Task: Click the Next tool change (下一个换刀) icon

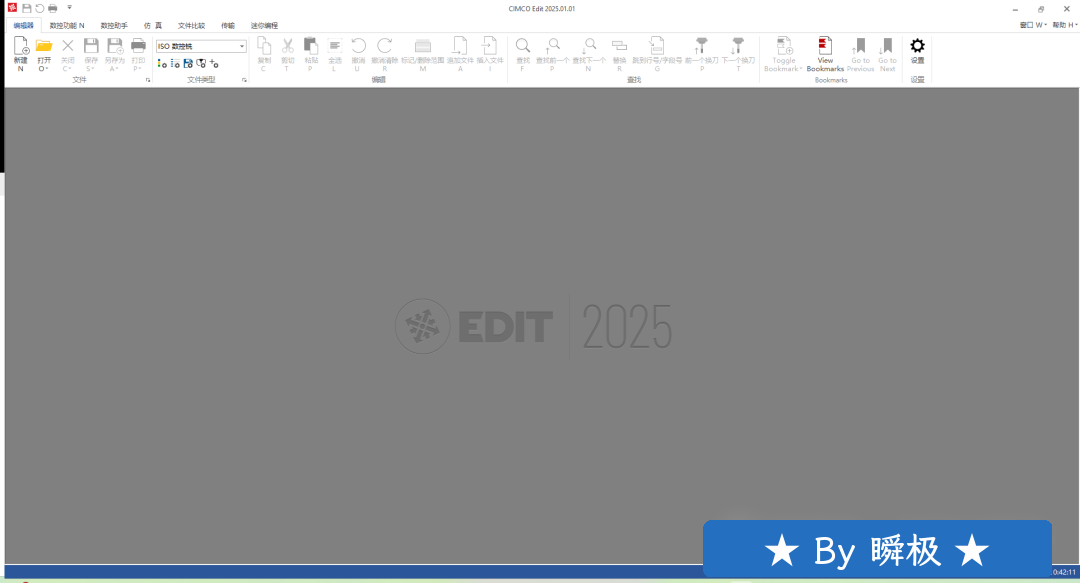Action: 738,47
